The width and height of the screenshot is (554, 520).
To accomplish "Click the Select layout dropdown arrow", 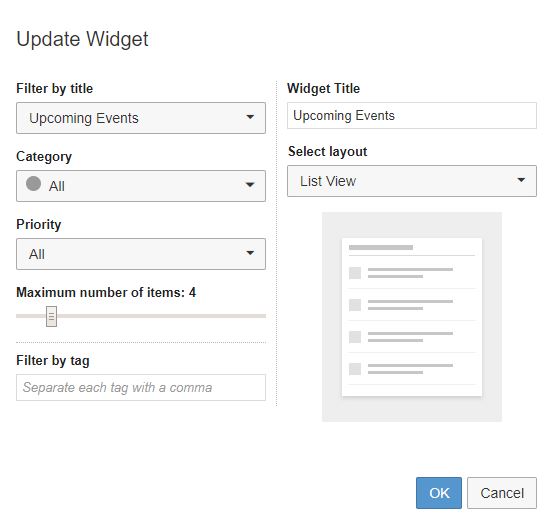I will pos(521,180).
